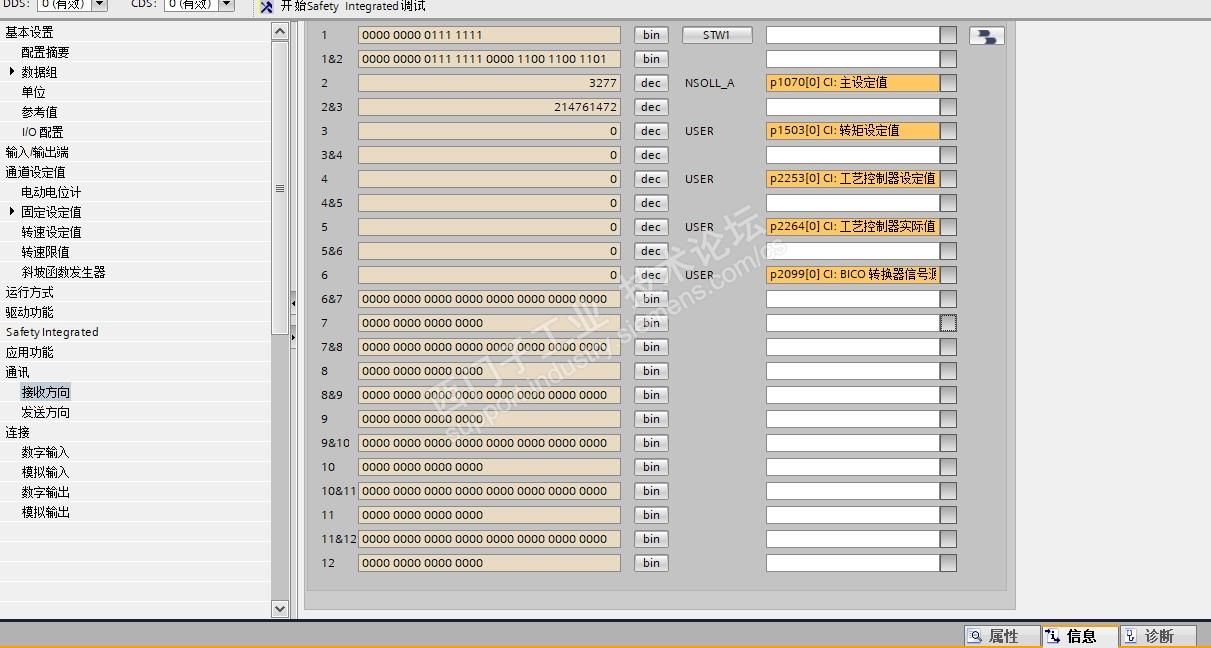1211x648 pixels.
Task: Select Safety Integrated in the tree
Action: pyautogui.click(x=52, y=332)
